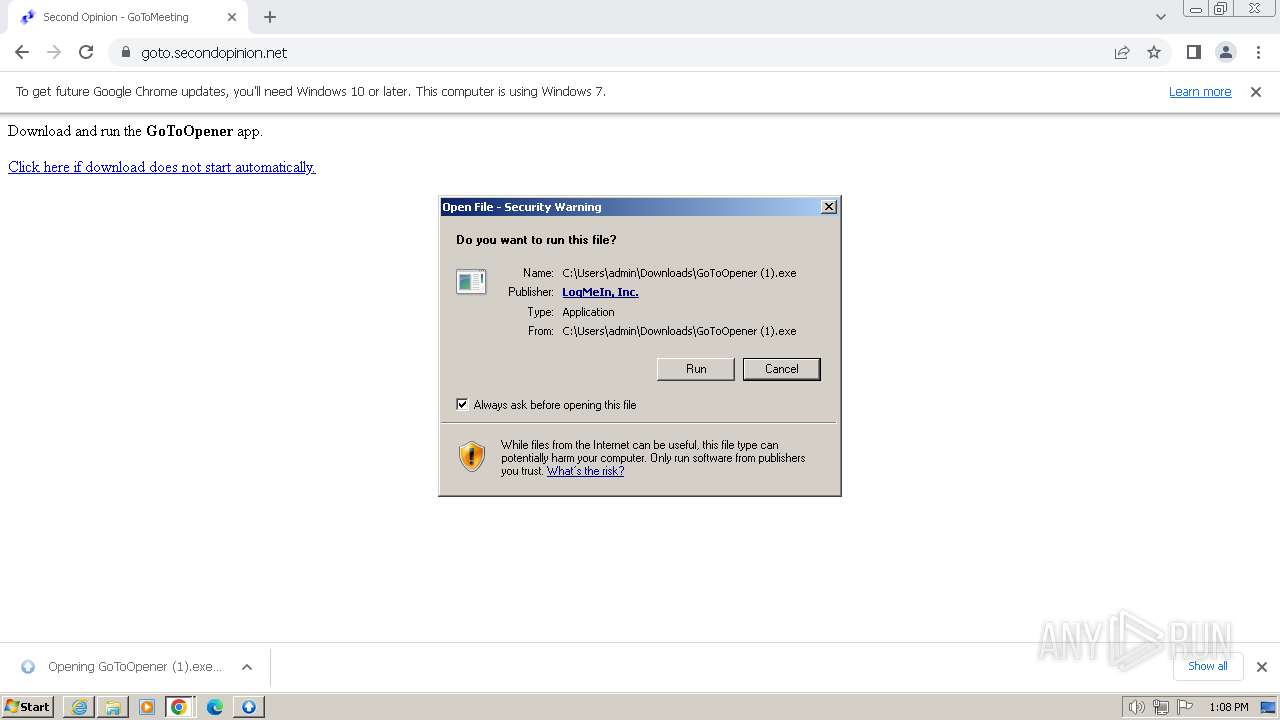
Task: Click the application file icon in dialog
Action: [471, 282]
